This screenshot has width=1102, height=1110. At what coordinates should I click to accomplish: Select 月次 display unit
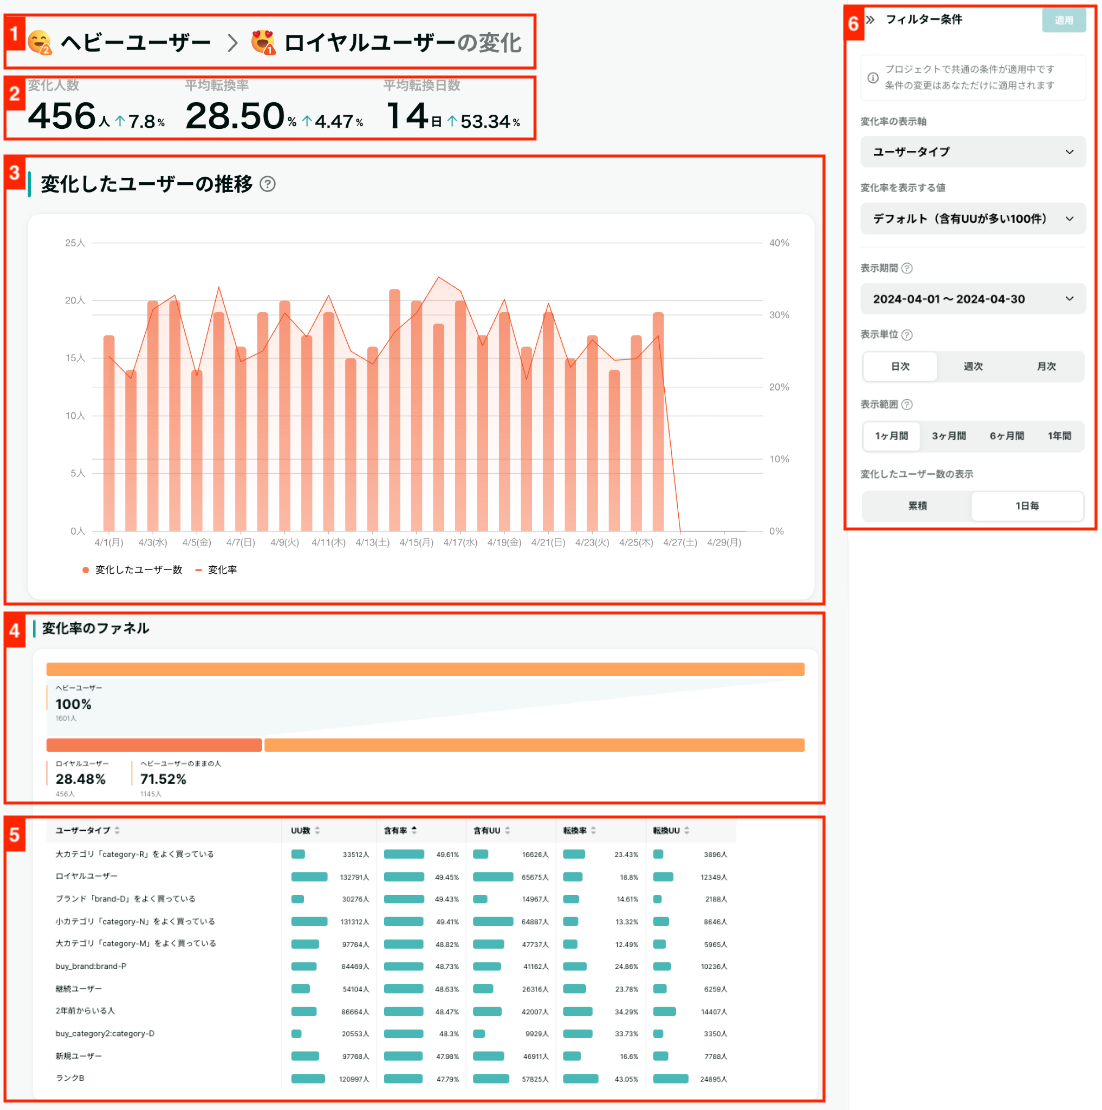1046,367
